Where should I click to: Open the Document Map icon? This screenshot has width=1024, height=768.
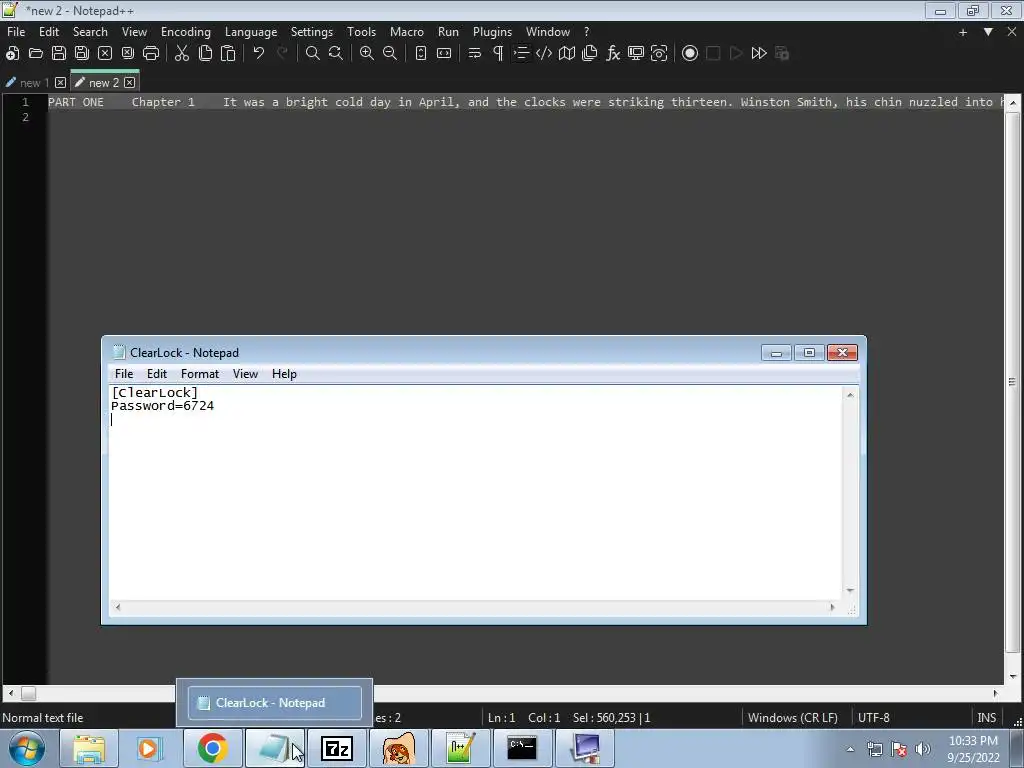[567, 54]
